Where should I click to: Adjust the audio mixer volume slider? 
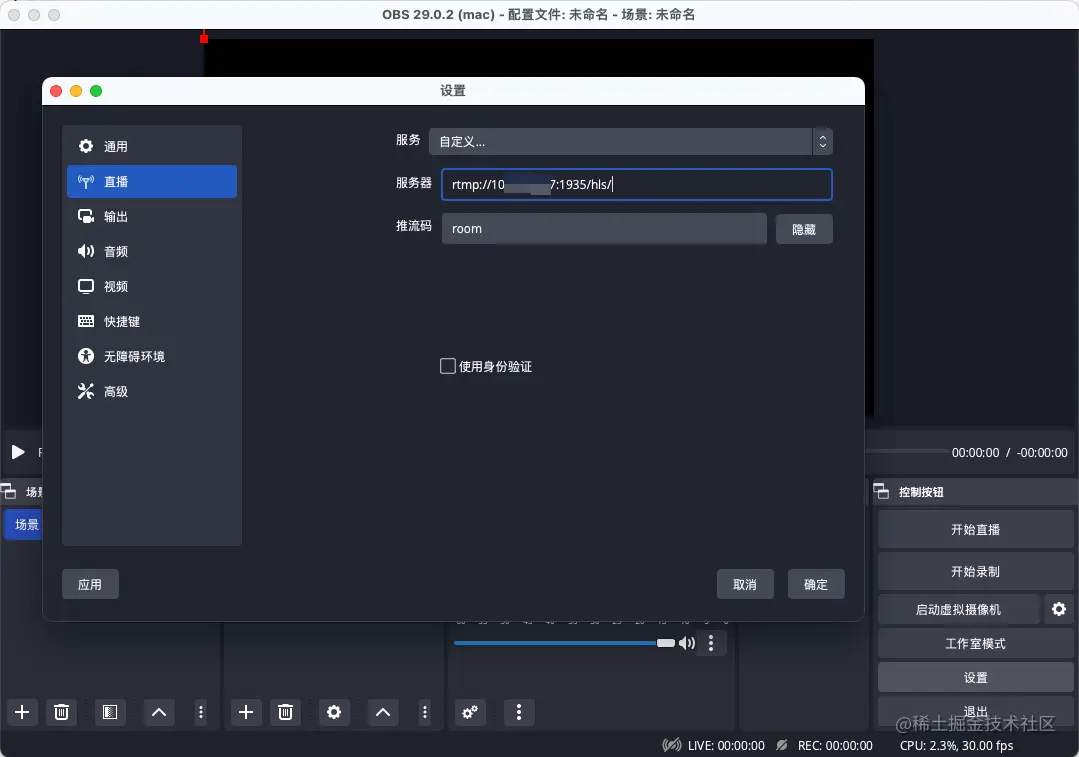tap(564, 643)
